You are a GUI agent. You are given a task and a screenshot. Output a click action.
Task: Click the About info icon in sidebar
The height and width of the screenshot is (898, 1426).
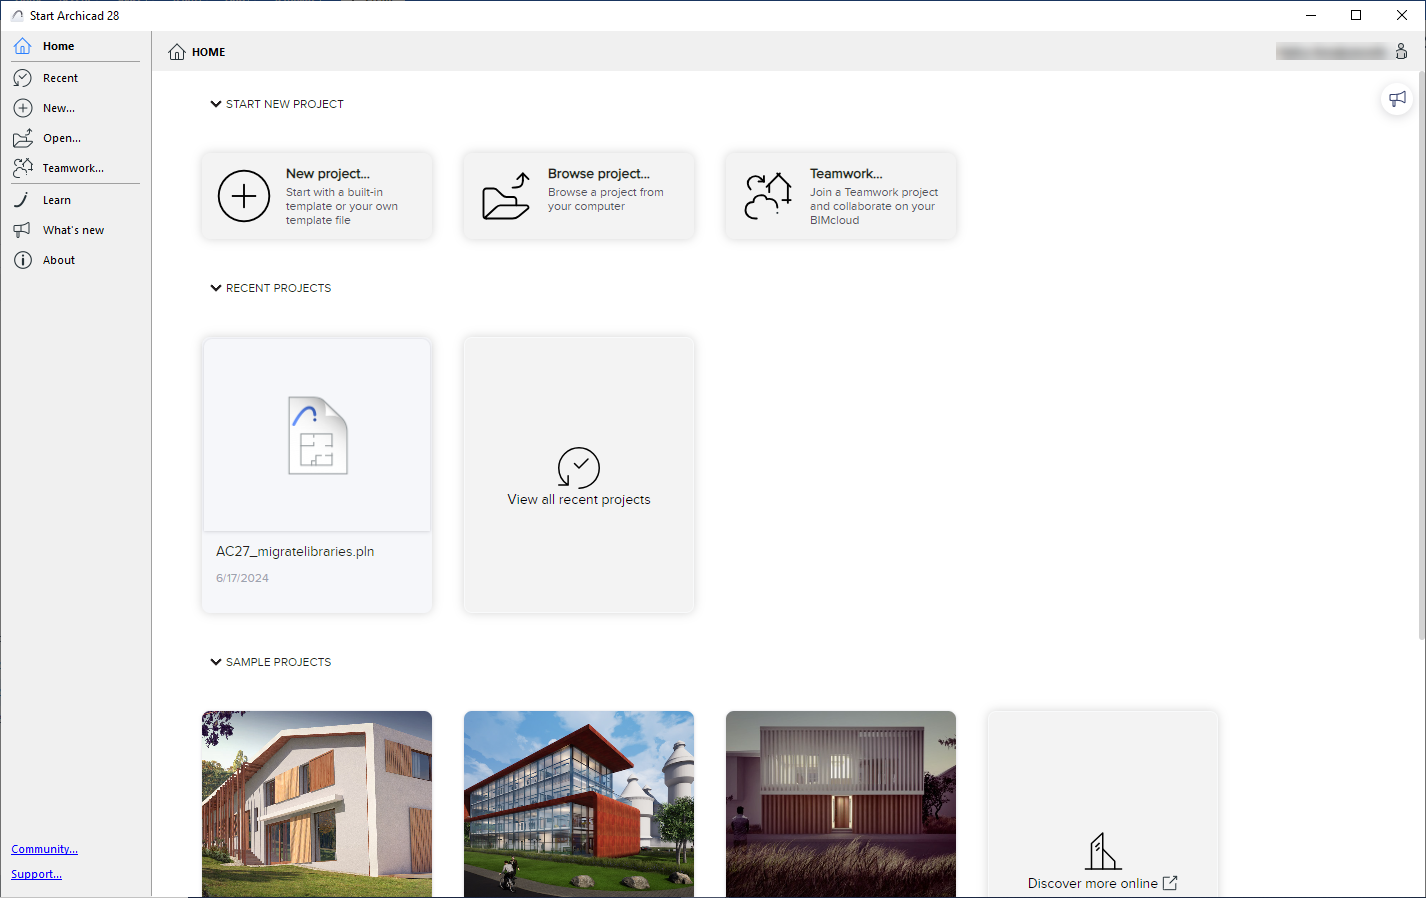[x=22, y=260]
